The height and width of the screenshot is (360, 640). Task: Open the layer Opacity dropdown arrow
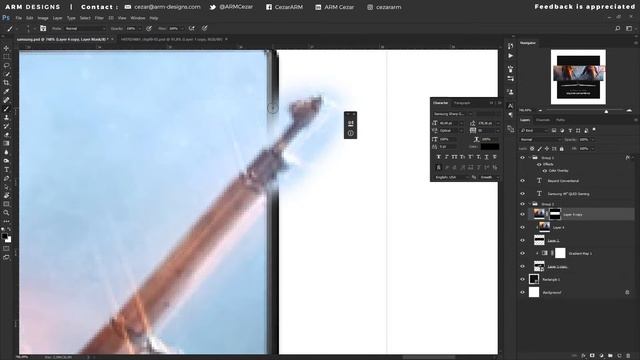(x=593, y=140)
